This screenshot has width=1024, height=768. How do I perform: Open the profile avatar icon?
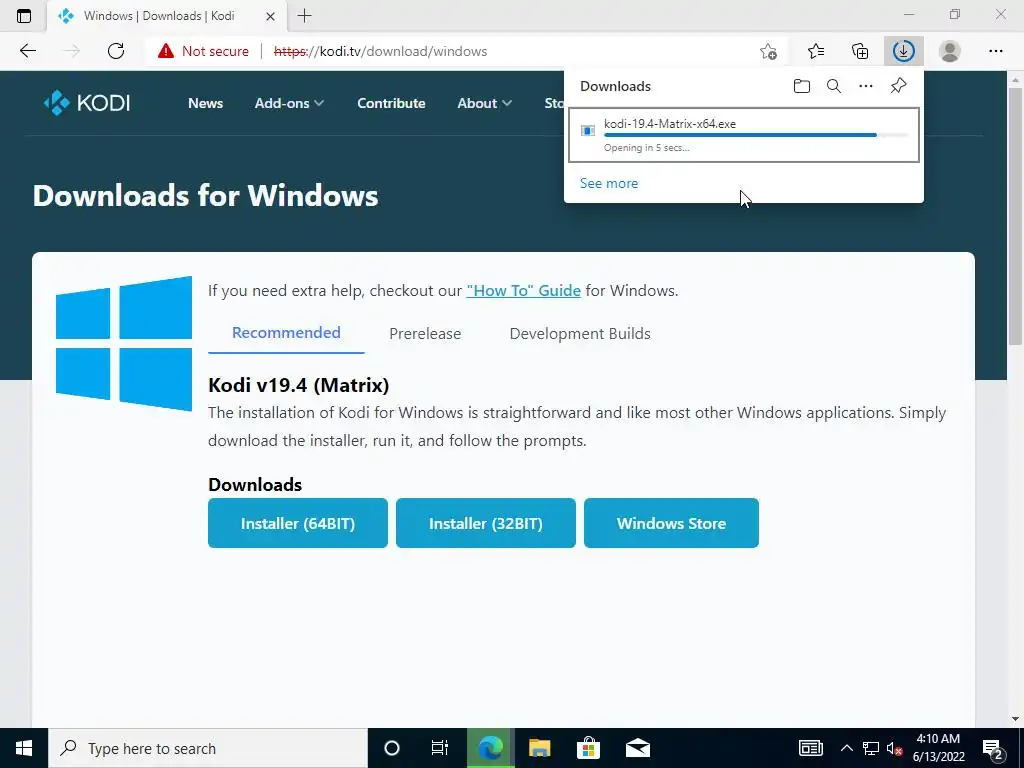(950, 51)
